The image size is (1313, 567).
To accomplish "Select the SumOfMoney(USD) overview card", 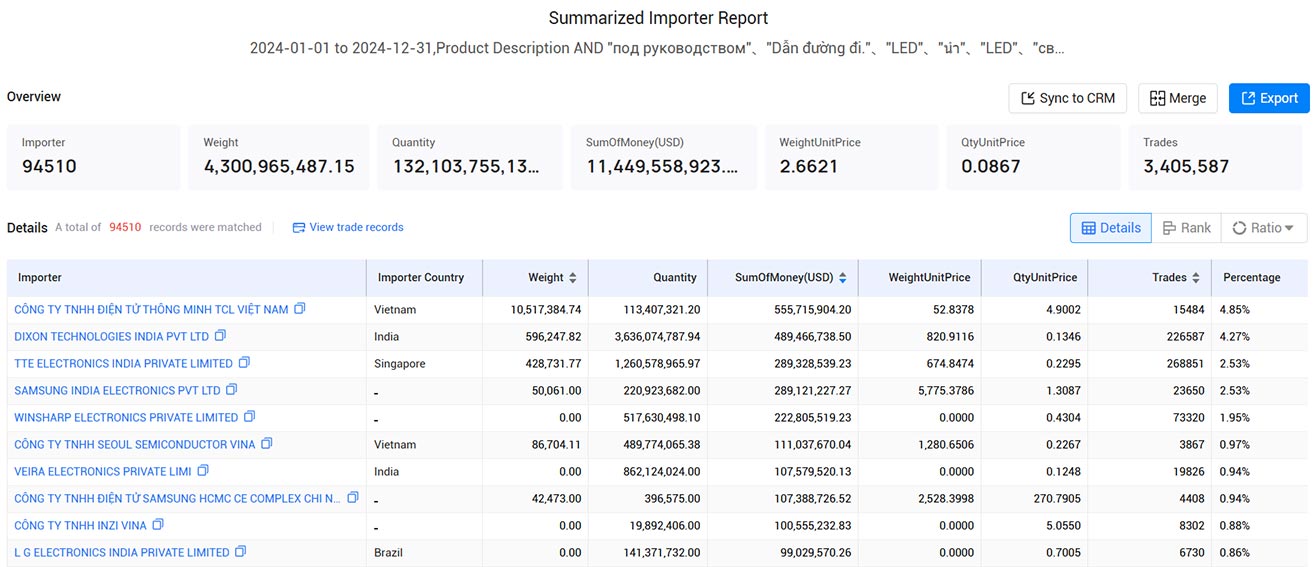I will pyautogui.click(x=664, y=157).
